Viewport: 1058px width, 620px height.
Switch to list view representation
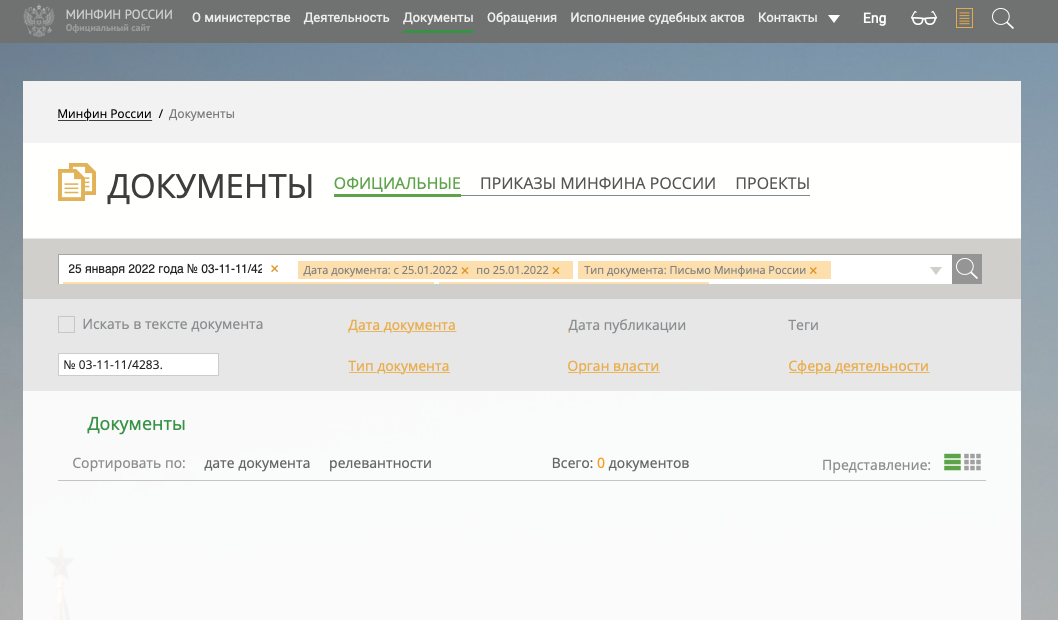point(952,462)
